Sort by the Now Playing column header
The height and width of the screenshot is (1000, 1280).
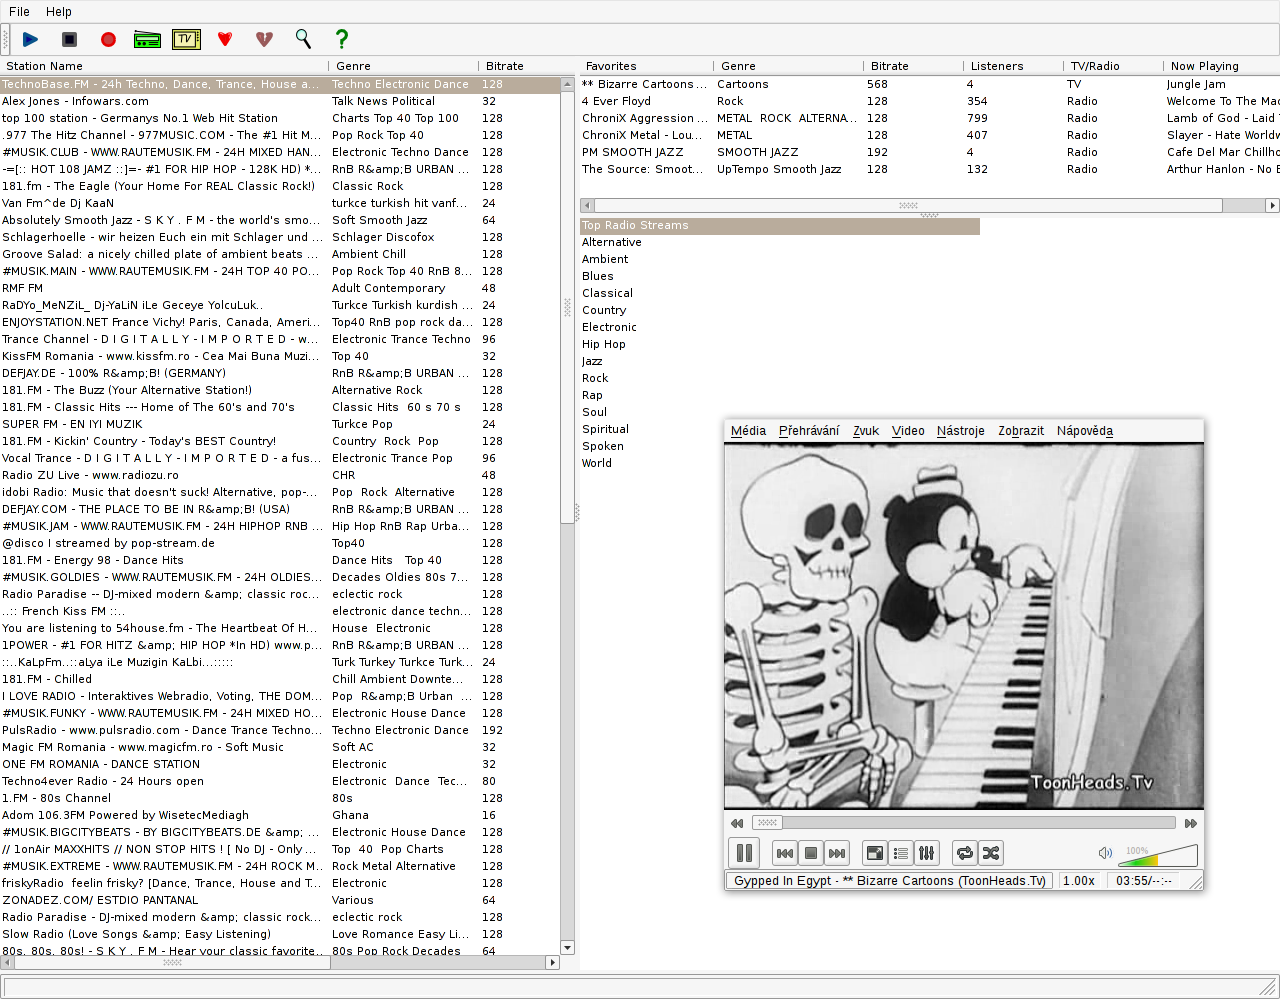tap(1221, 66)
